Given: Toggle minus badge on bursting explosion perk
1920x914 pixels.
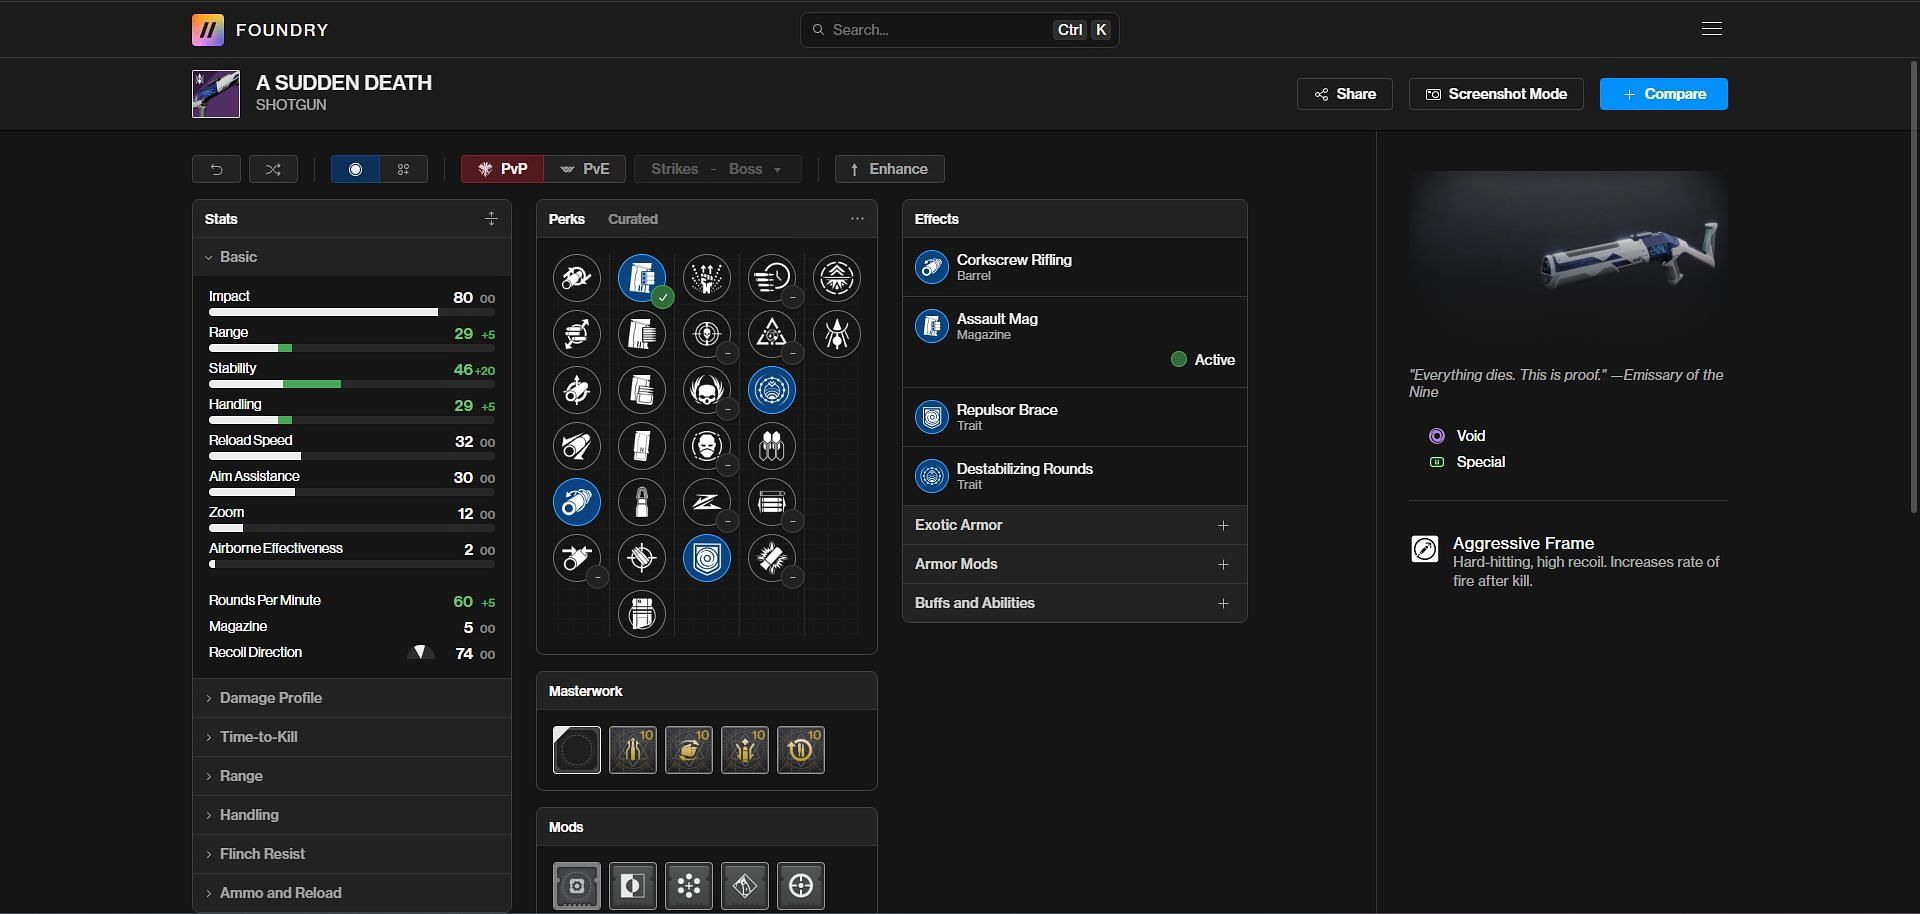Looking at the screenshot, I should point(792,577).
